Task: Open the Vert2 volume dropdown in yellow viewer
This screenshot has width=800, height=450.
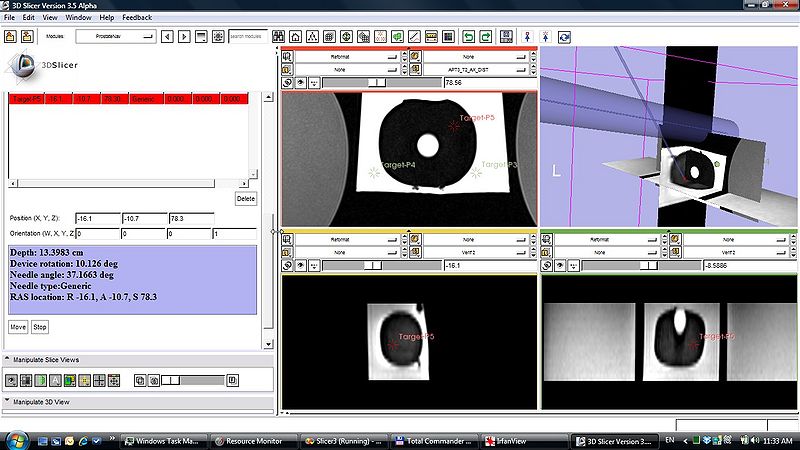Action: [475, 252]
